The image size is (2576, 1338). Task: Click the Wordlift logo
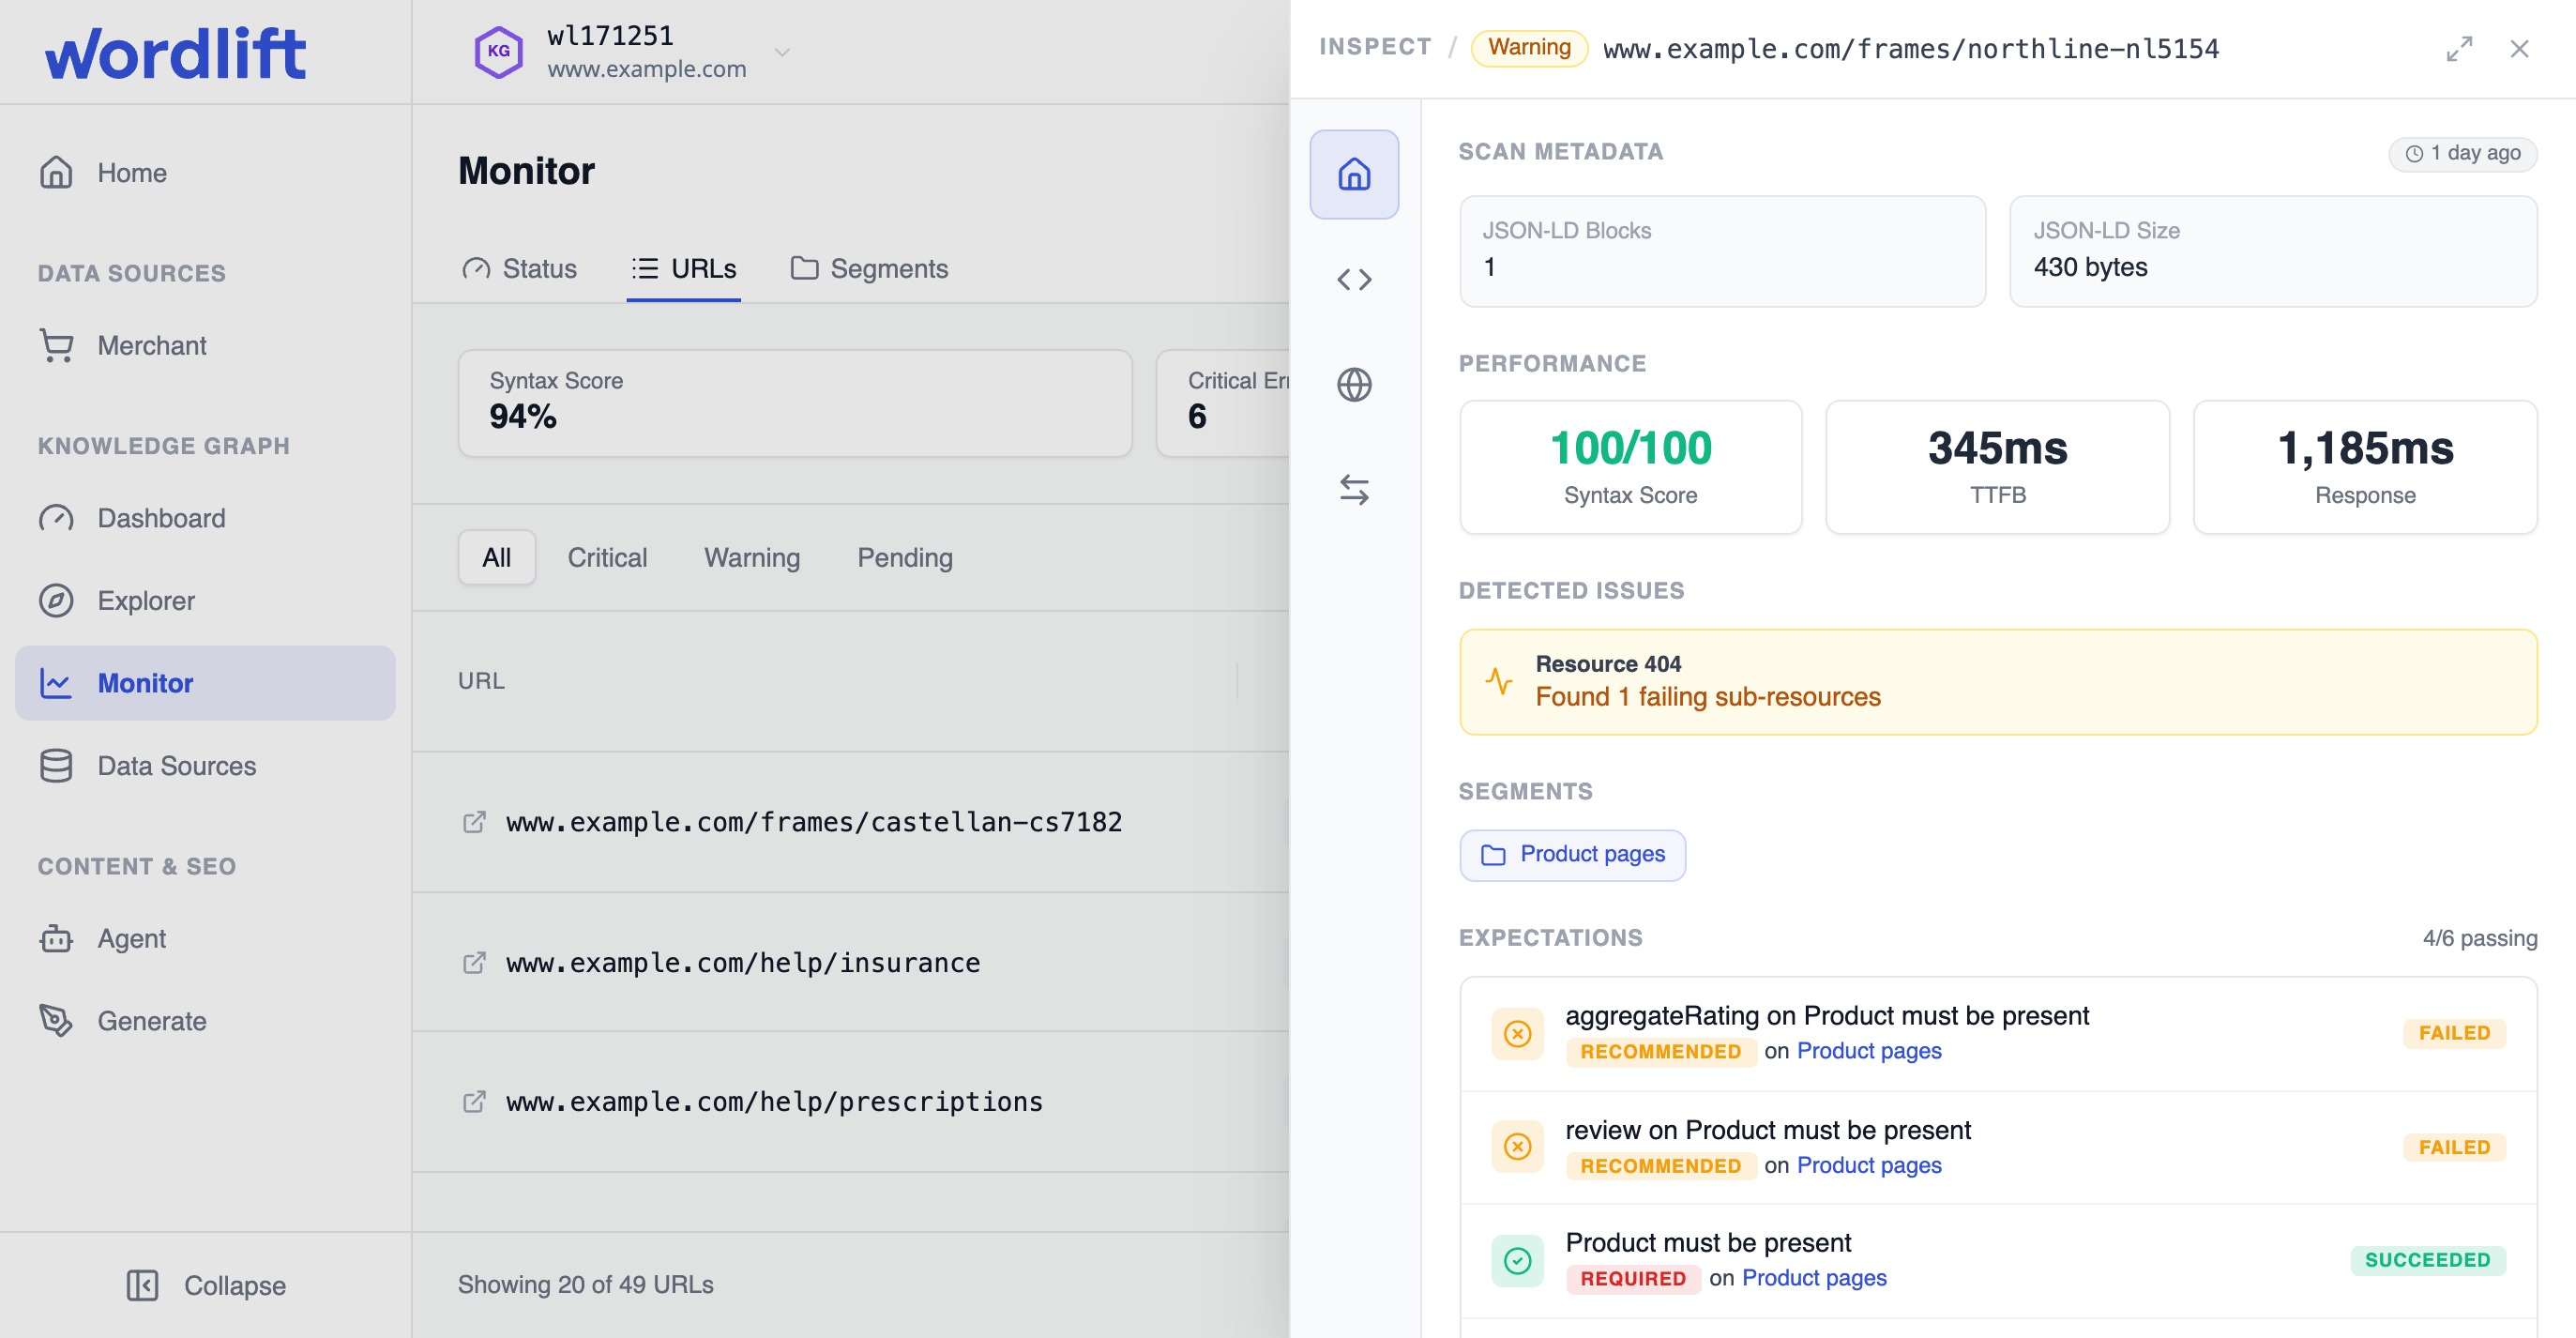point(176,52)
